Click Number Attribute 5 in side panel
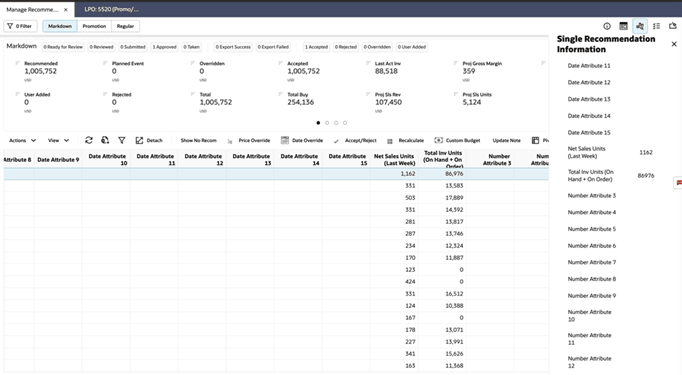This screenshot has width=682, height=375. pos(592,229)
